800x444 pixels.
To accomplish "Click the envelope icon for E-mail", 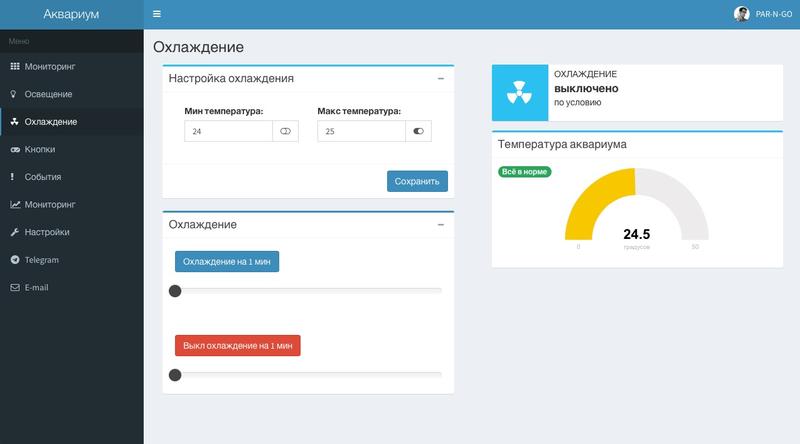I will tap(14, 288).
